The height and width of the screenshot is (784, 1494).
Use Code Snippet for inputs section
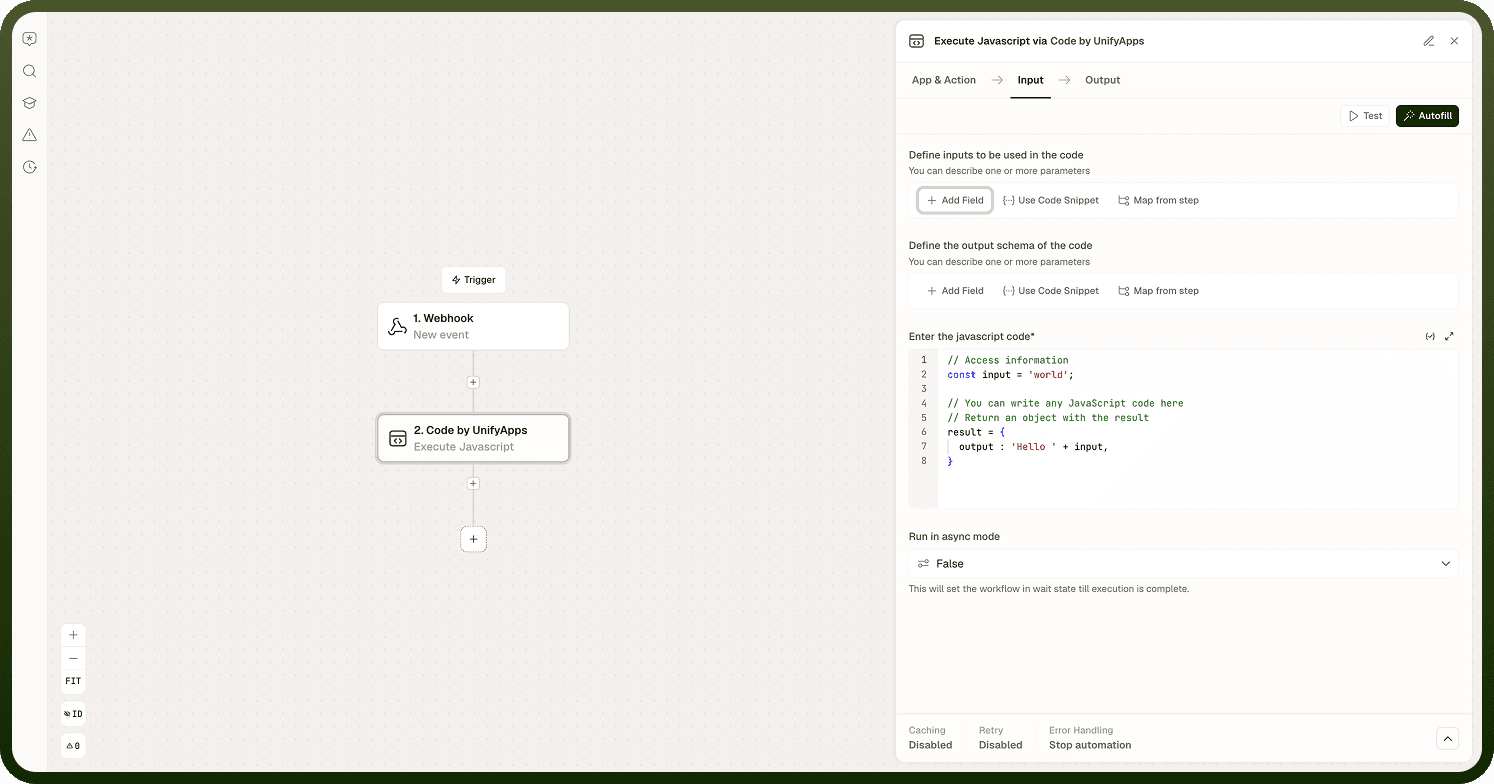[x=1051, y=200]
